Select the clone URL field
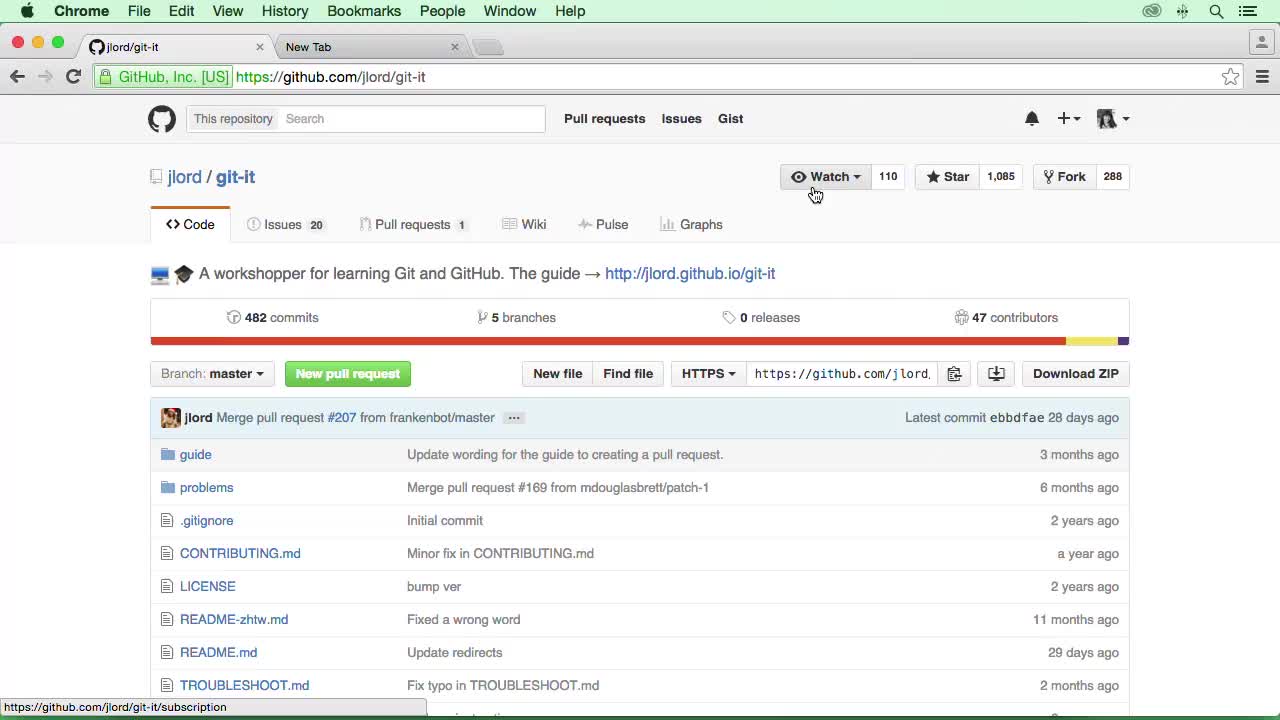1280x720 pixels. click(x=842, y=374)
